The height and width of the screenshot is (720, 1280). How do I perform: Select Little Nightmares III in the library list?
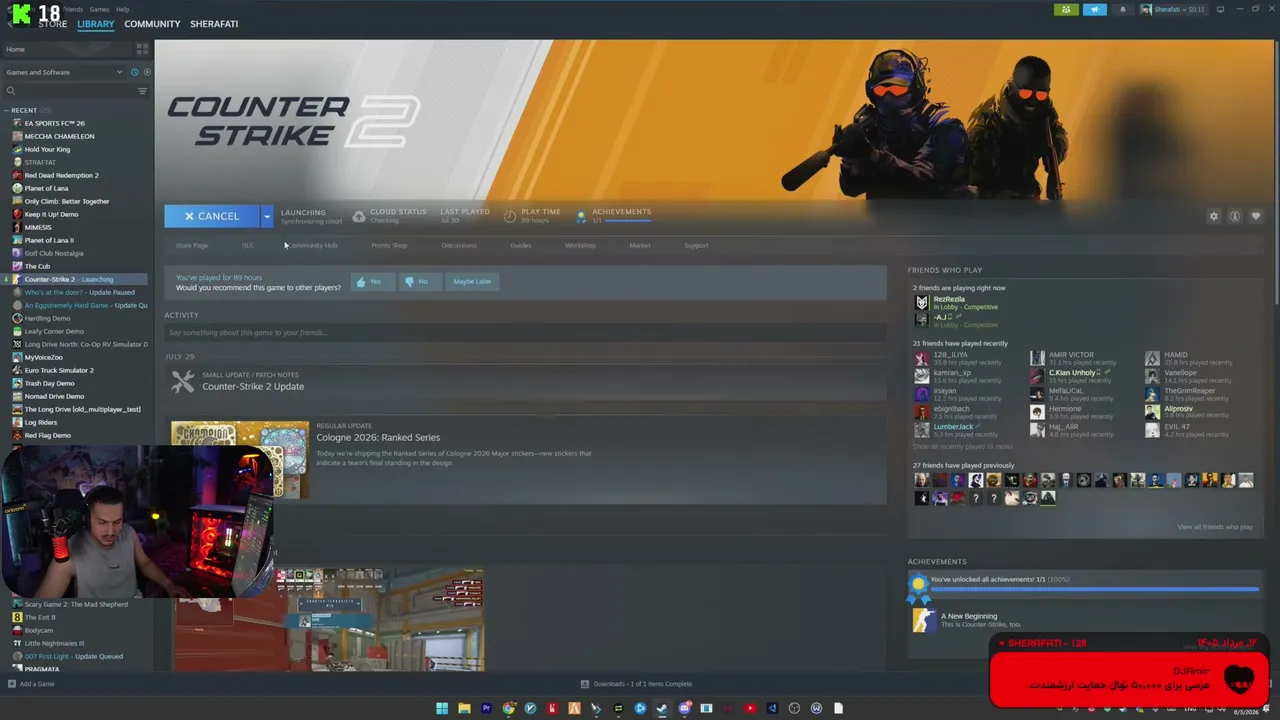click(54, 643)
